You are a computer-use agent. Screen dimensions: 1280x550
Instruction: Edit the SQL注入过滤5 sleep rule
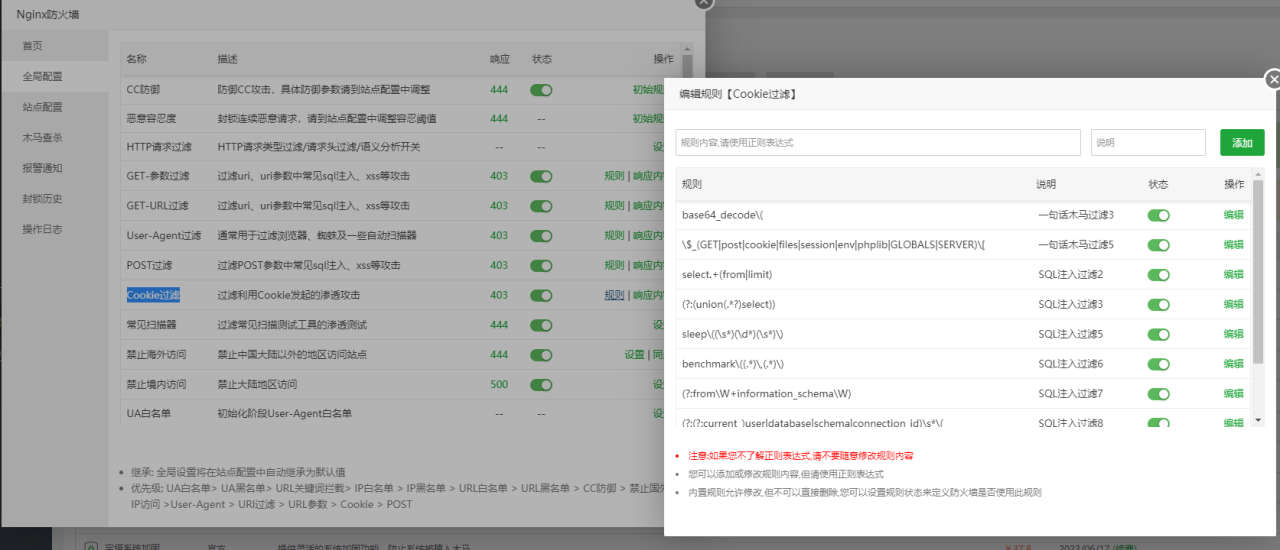click(1233, 334)
